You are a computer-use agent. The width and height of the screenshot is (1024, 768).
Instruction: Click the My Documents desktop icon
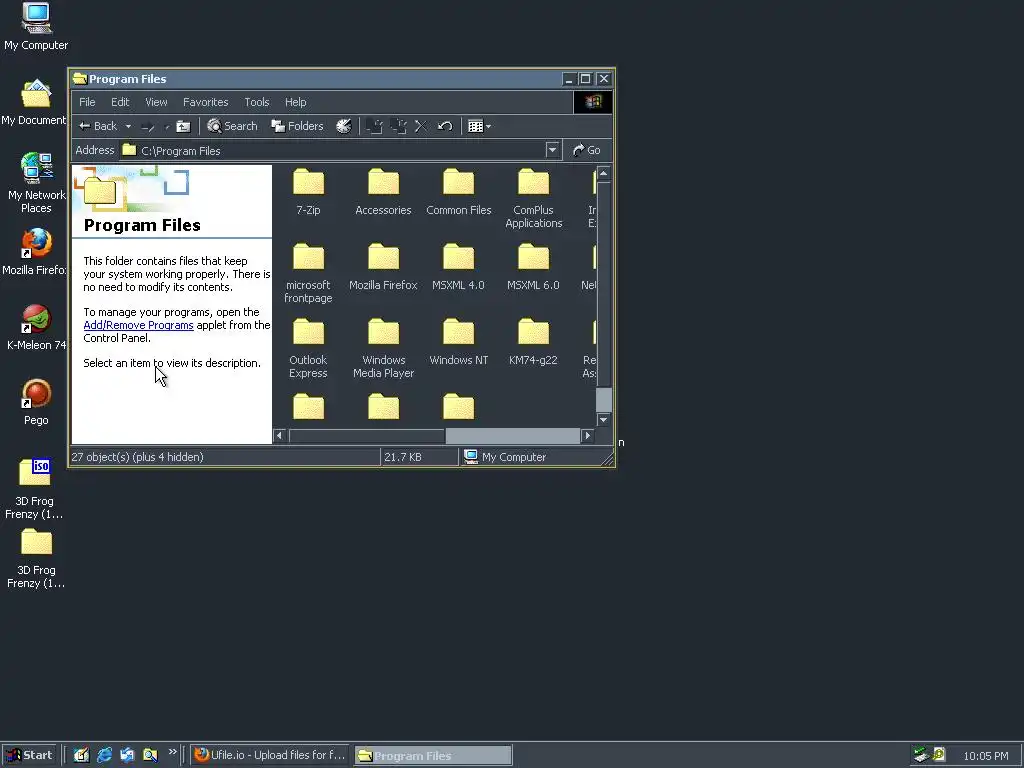coord(36,103)
